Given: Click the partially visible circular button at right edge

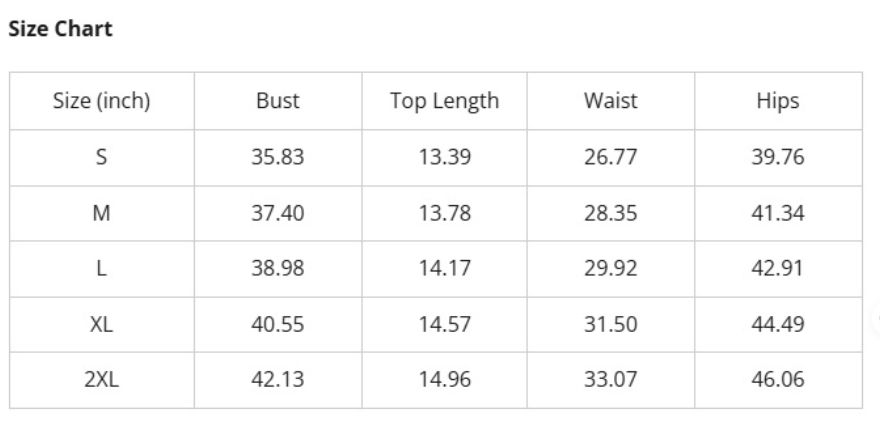Looking at the screenshot, I should click(877, 318).
